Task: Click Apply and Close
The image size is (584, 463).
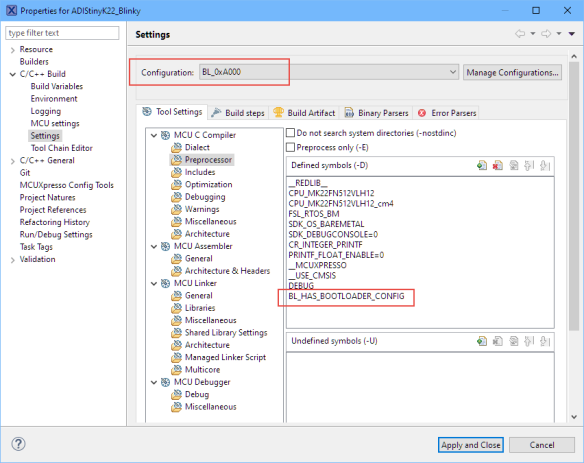Action: click(471, 445)
